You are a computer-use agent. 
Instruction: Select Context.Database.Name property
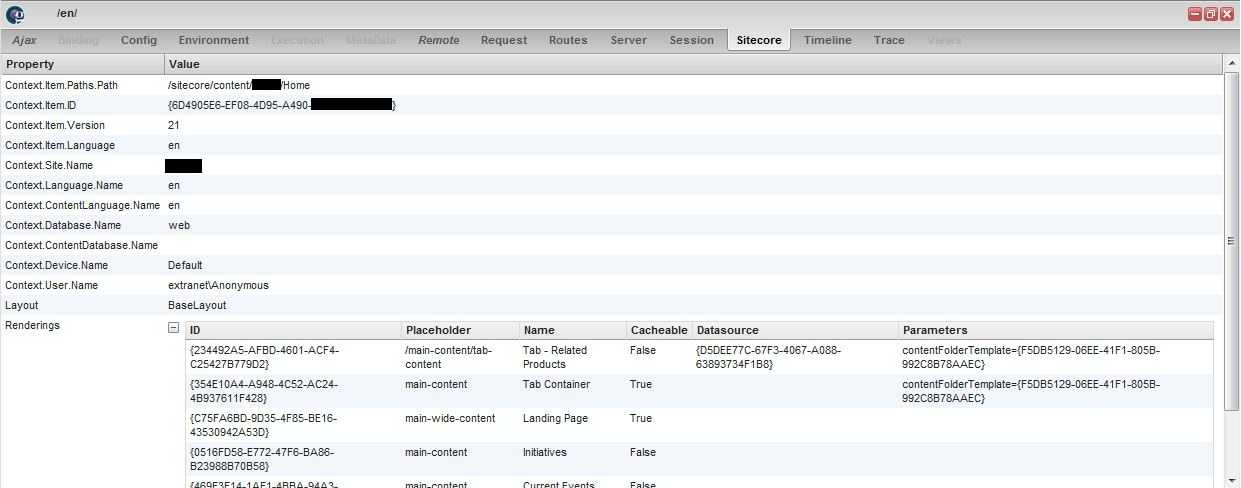[63, 225]
